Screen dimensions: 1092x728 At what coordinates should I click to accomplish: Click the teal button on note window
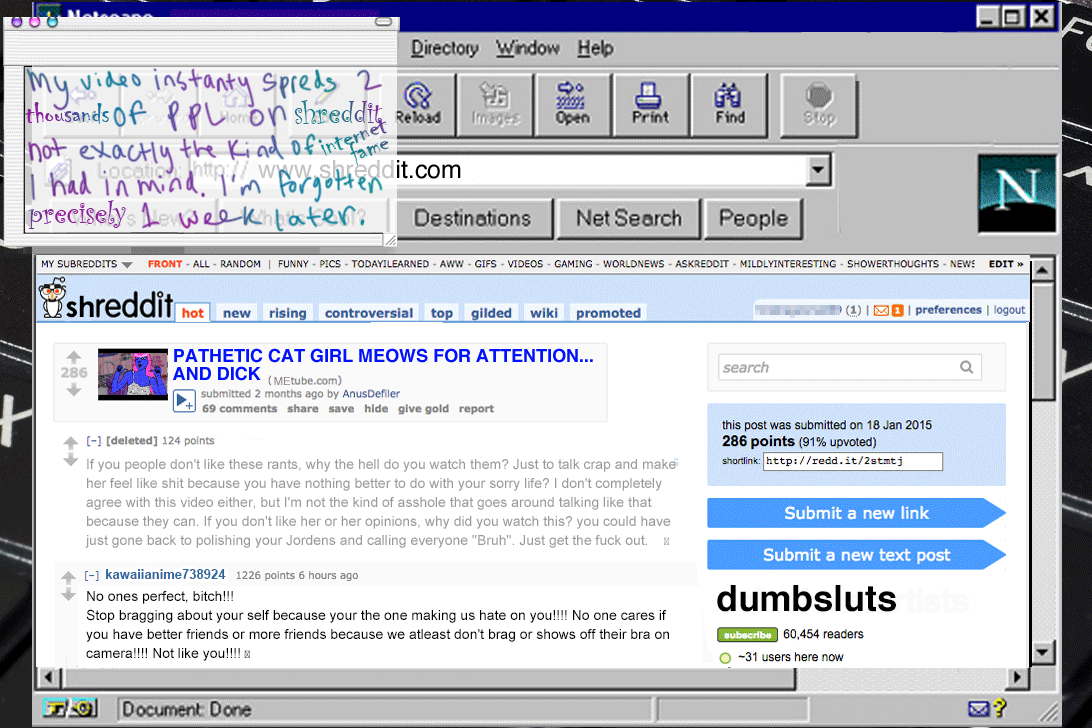[52, 21]
